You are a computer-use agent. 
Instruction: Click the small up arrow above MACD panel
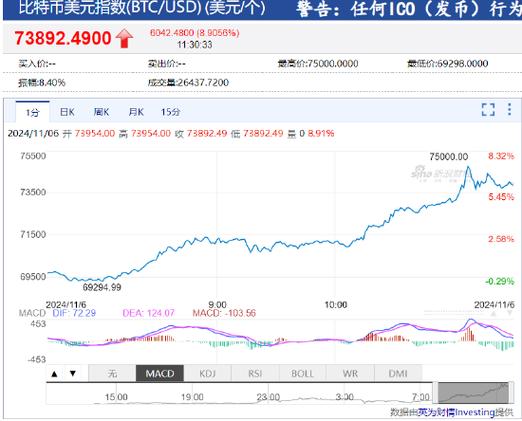pyautogui.click(x=494, y=313)
